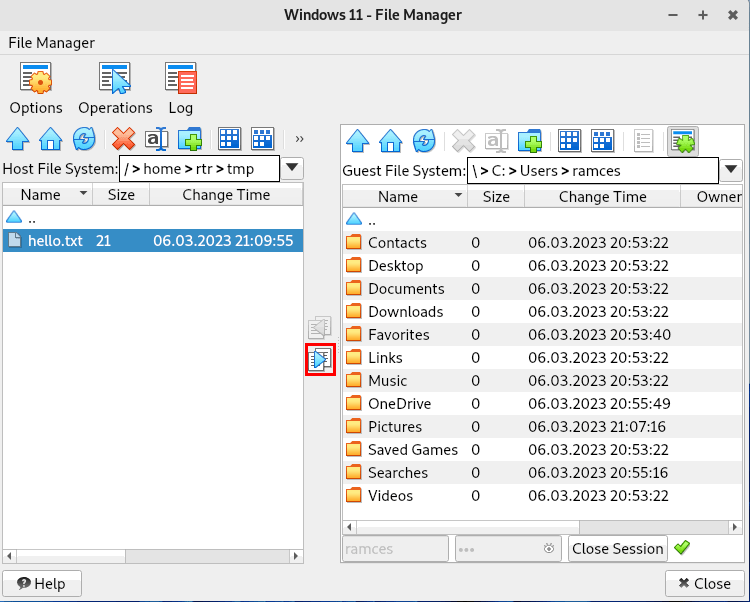Refresh the host file system pane
Screen dimensions: 750x602
(84, 139)
